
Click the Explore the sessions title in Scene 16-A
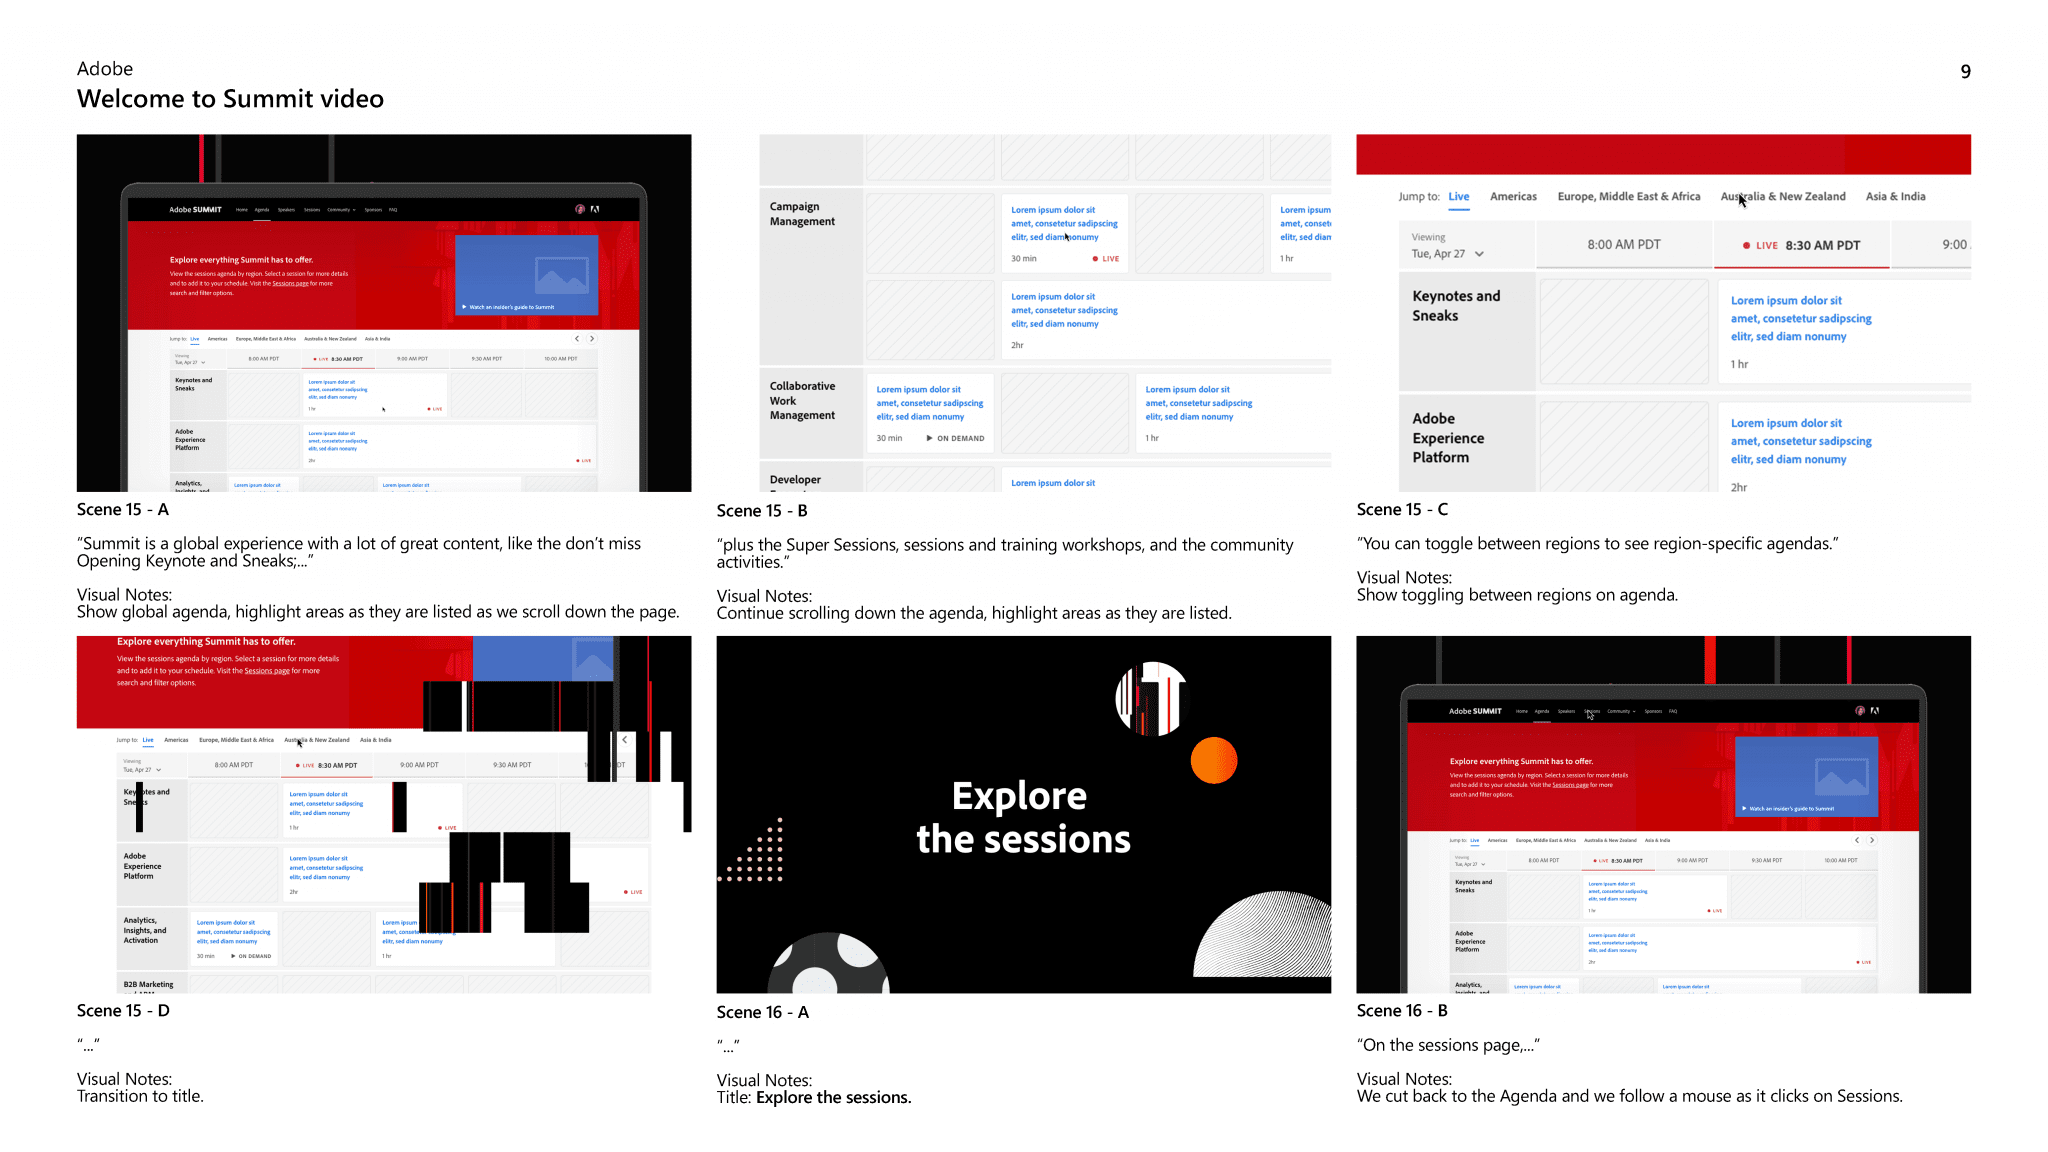1023,817
